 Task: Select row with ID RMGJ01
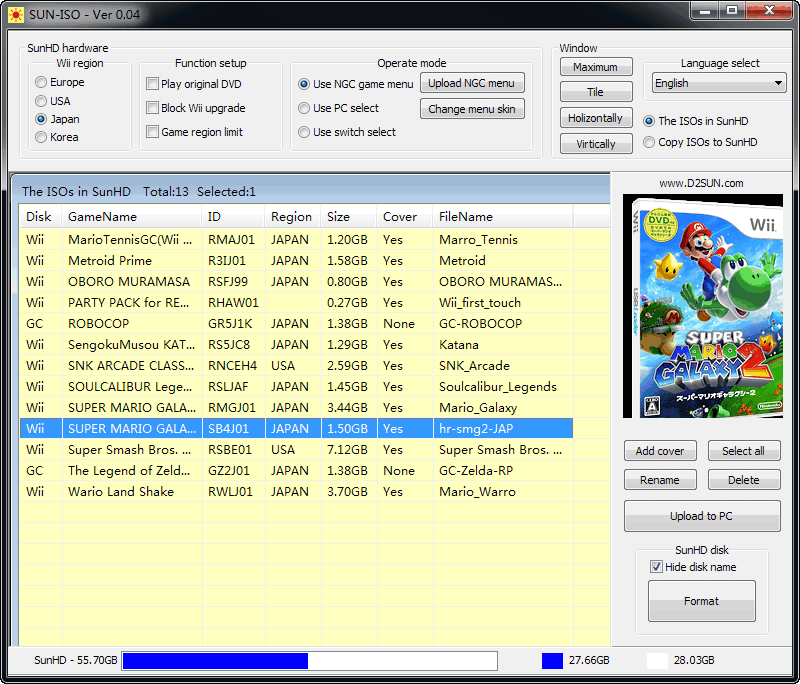pyautogui.click(x=296, y=408)
